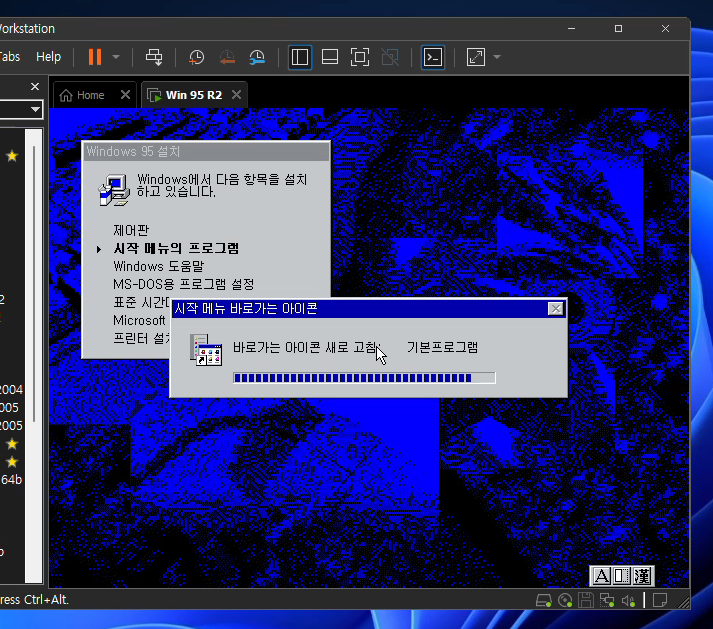Open the library search dropdown
The height and width of the screenshot is (629, 713).
point(35,110)
